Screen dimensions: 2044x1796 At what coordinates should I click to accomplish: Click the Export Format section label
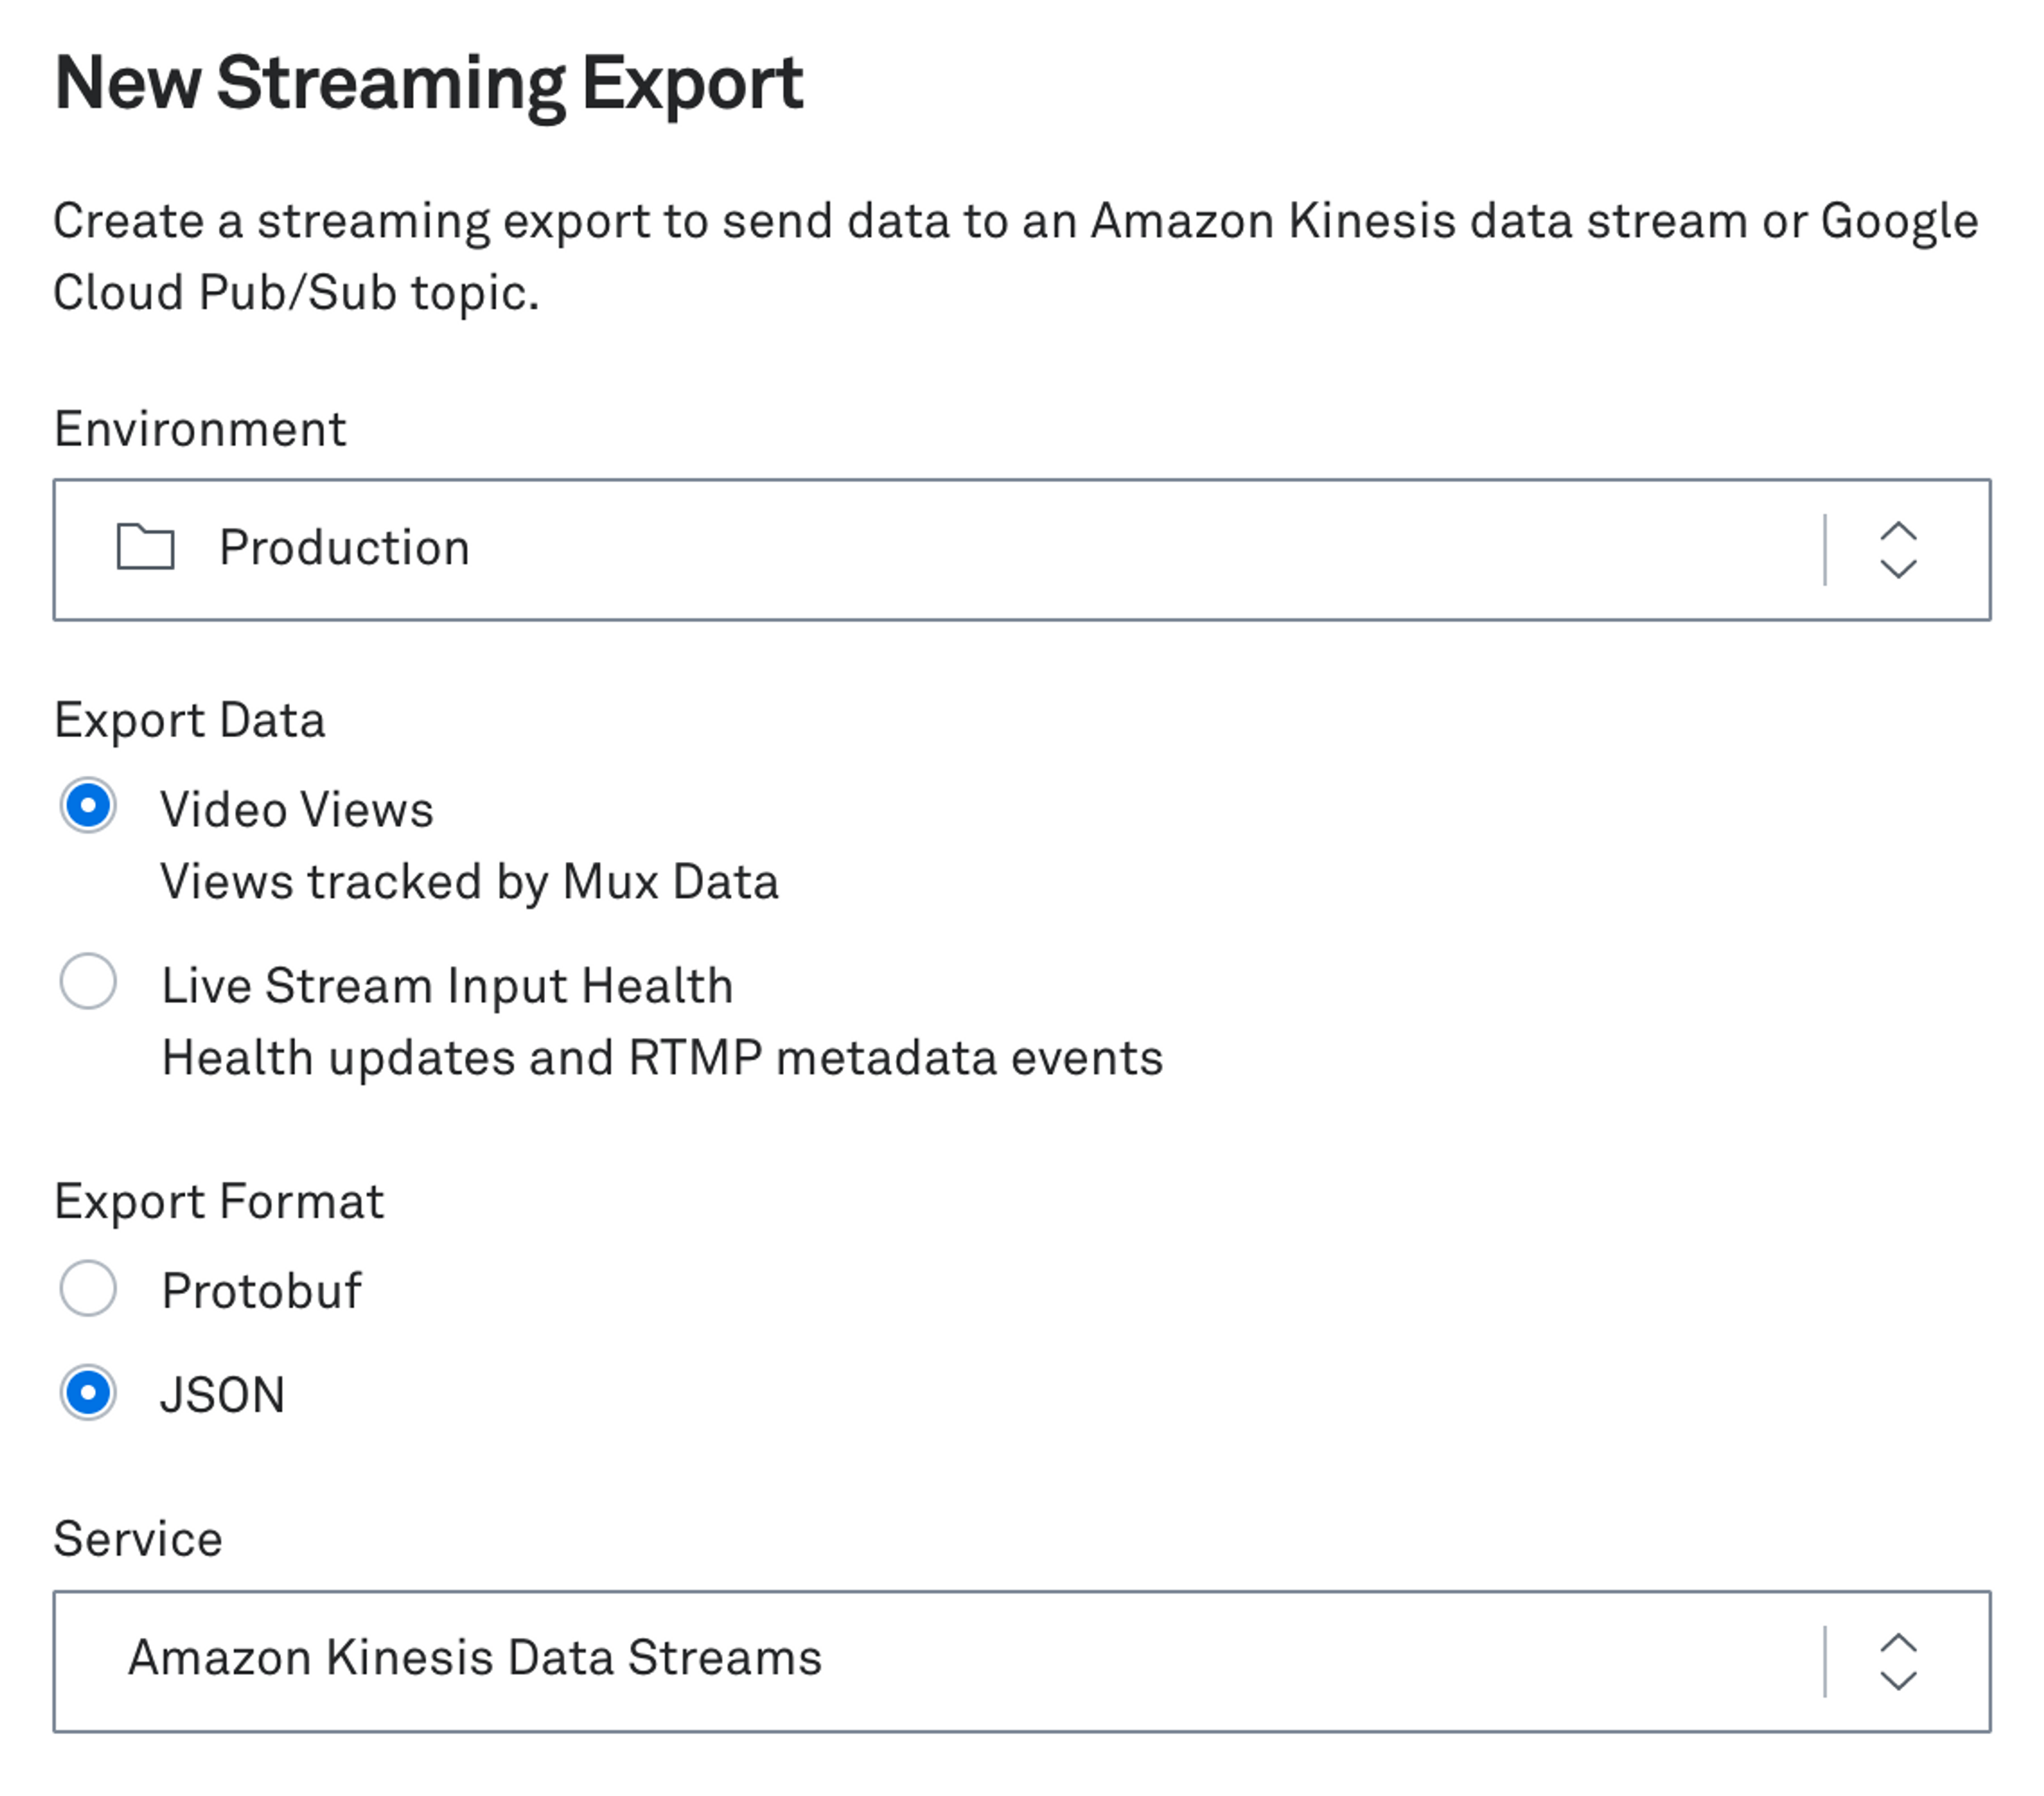(219, 1201)
